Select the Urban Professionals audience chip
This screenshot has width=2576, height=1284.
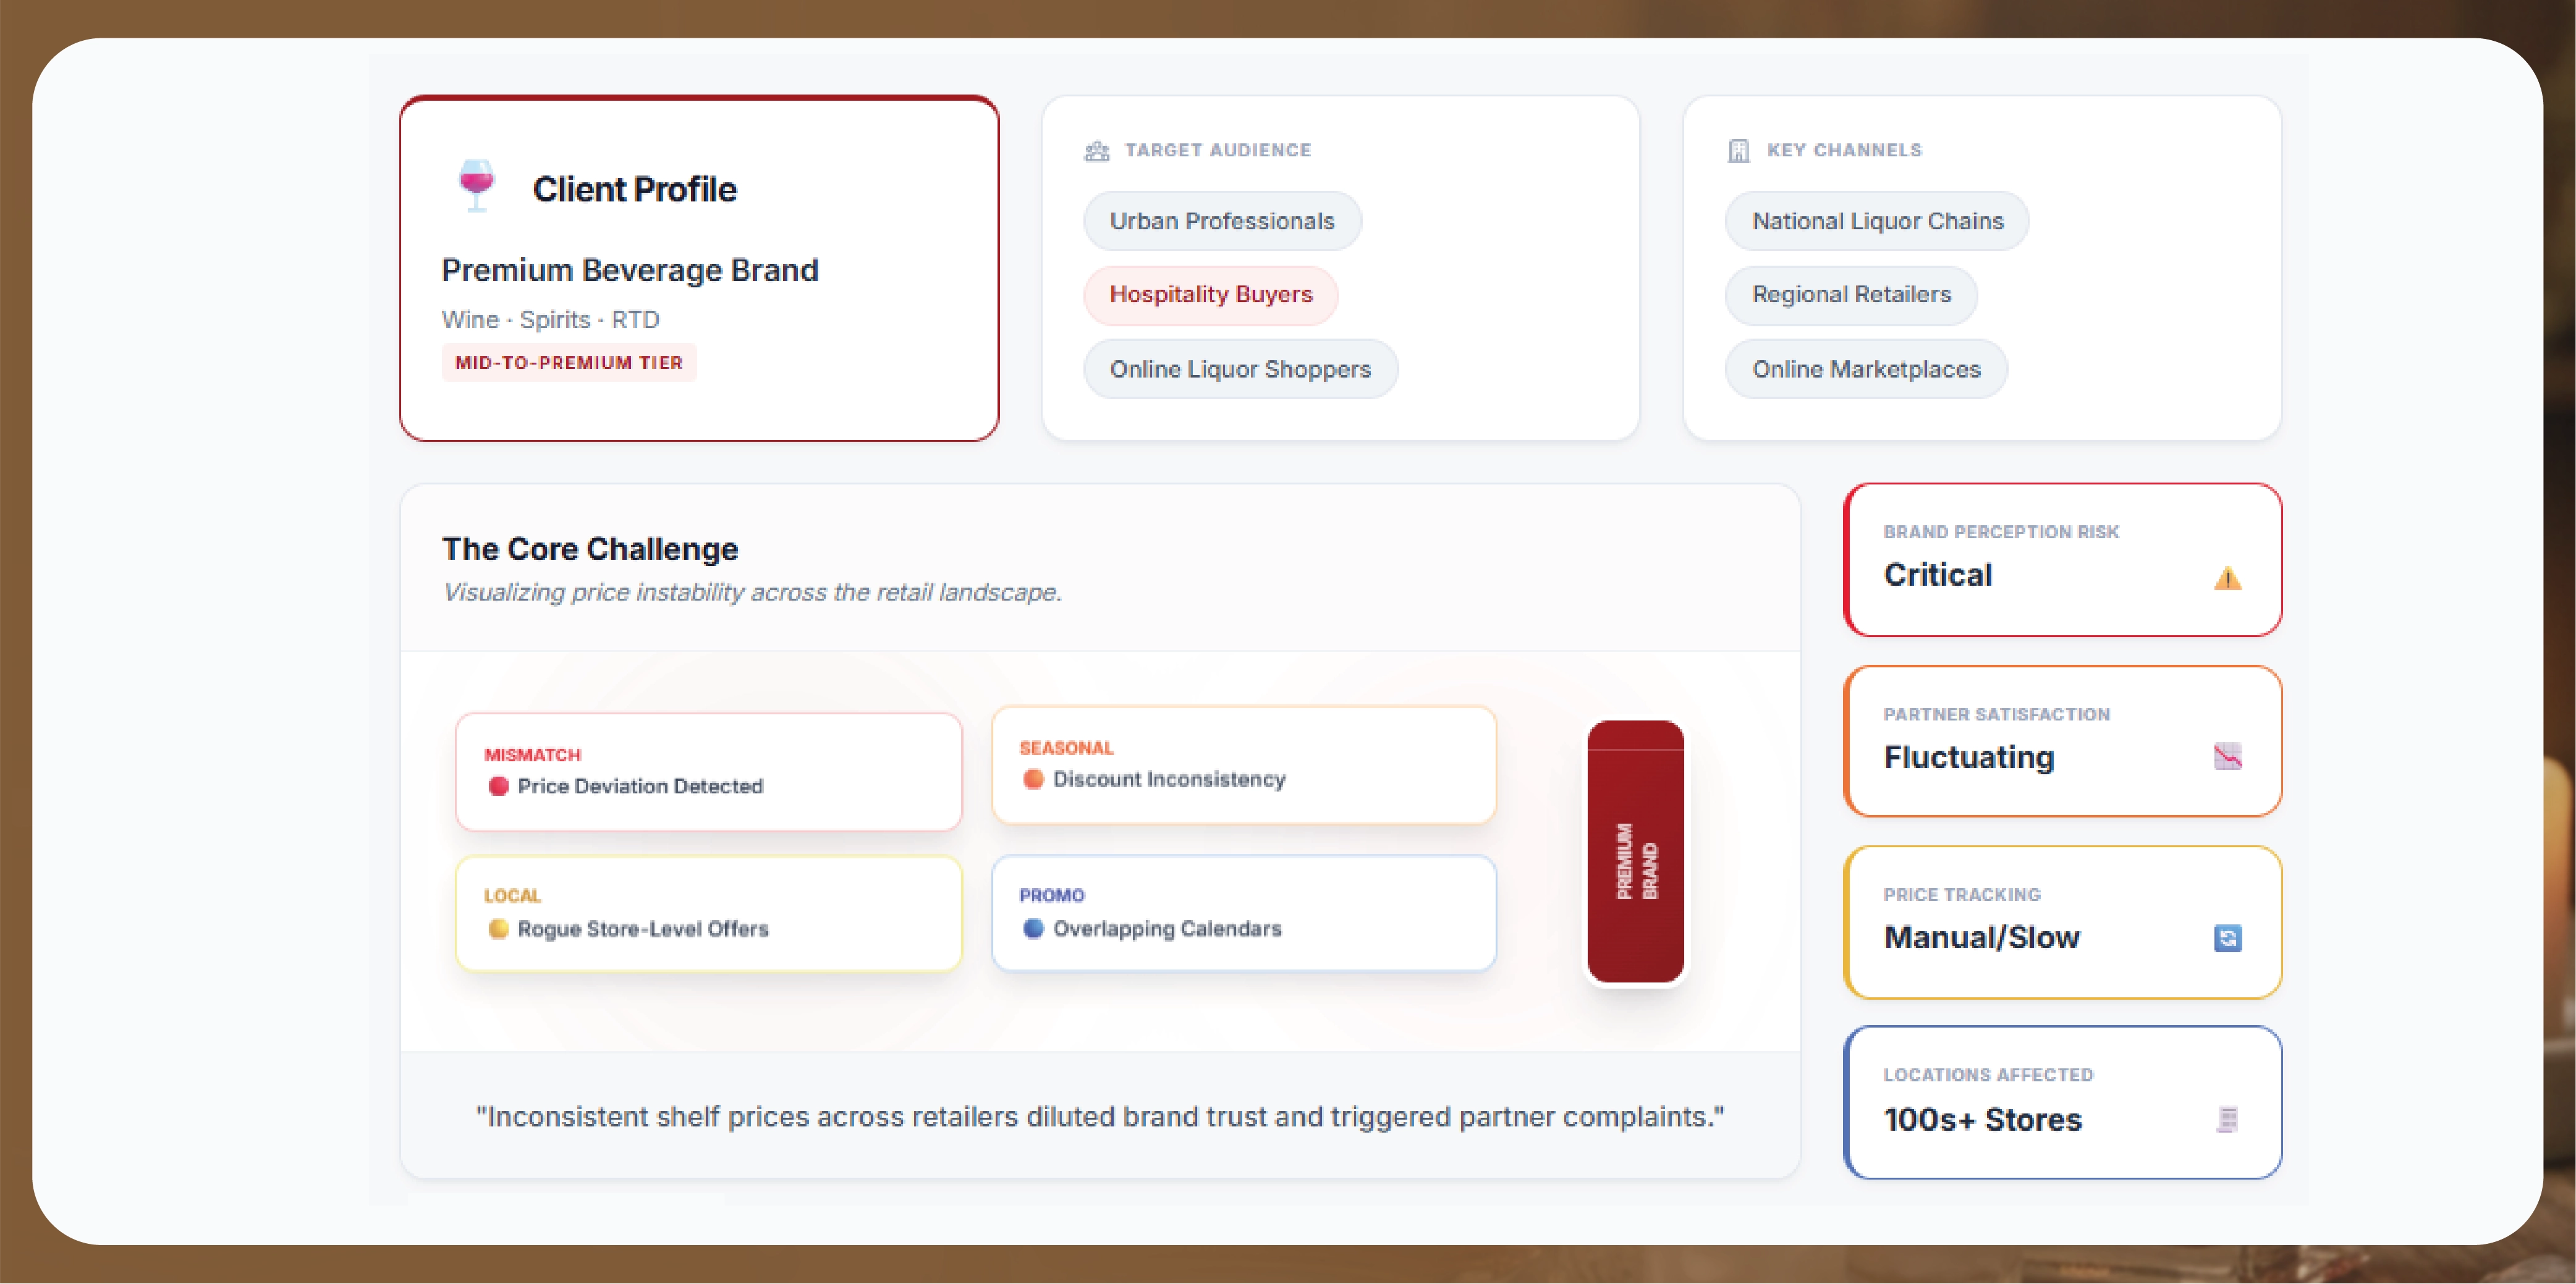1221,221
